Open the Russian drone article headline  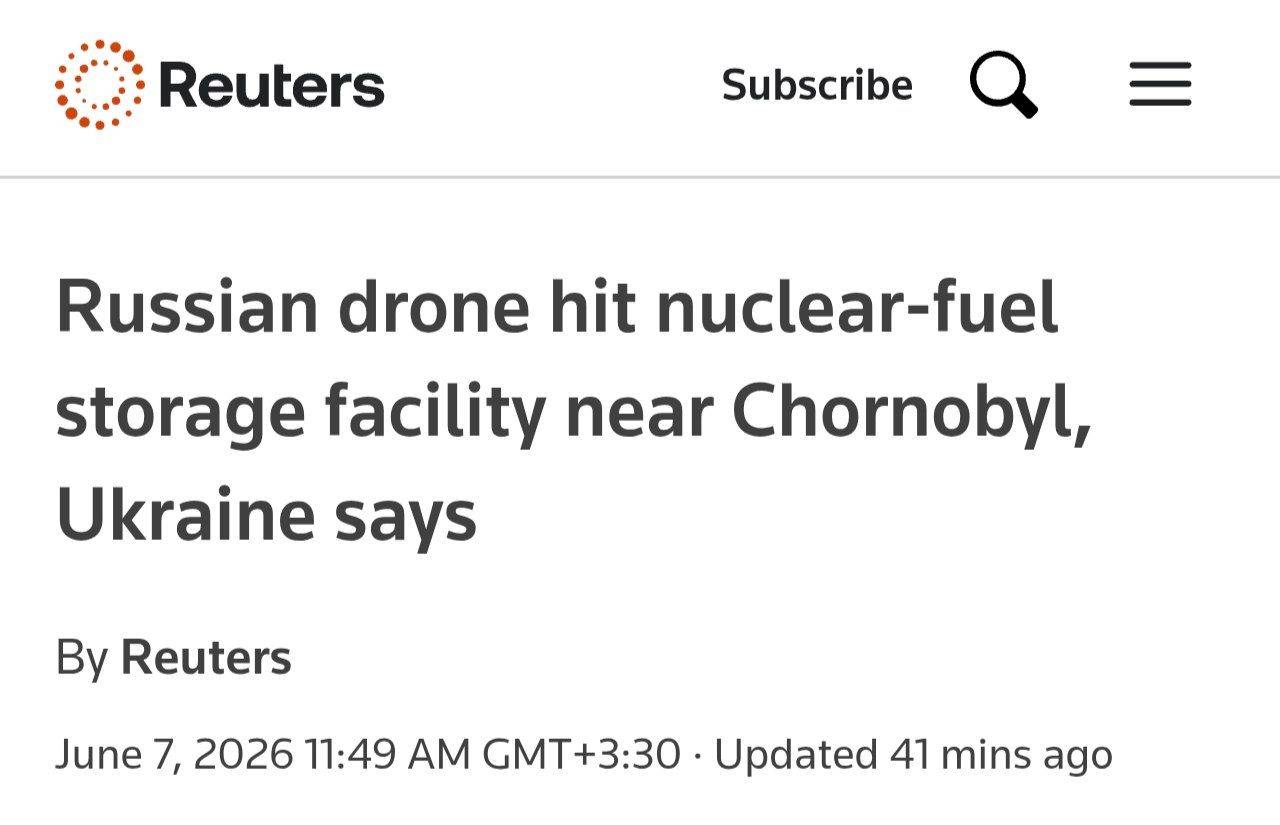(x=573, y=412)
